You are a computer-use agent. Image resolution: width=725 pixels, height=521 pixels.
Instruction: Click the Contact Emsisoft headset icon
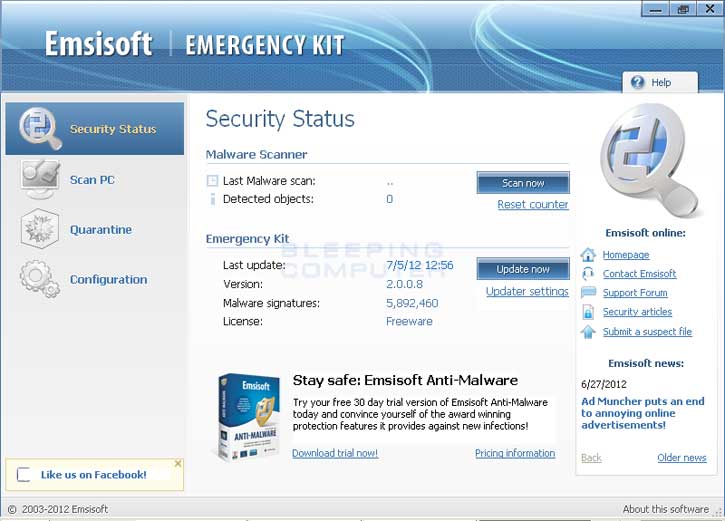[x=588, y=274]
